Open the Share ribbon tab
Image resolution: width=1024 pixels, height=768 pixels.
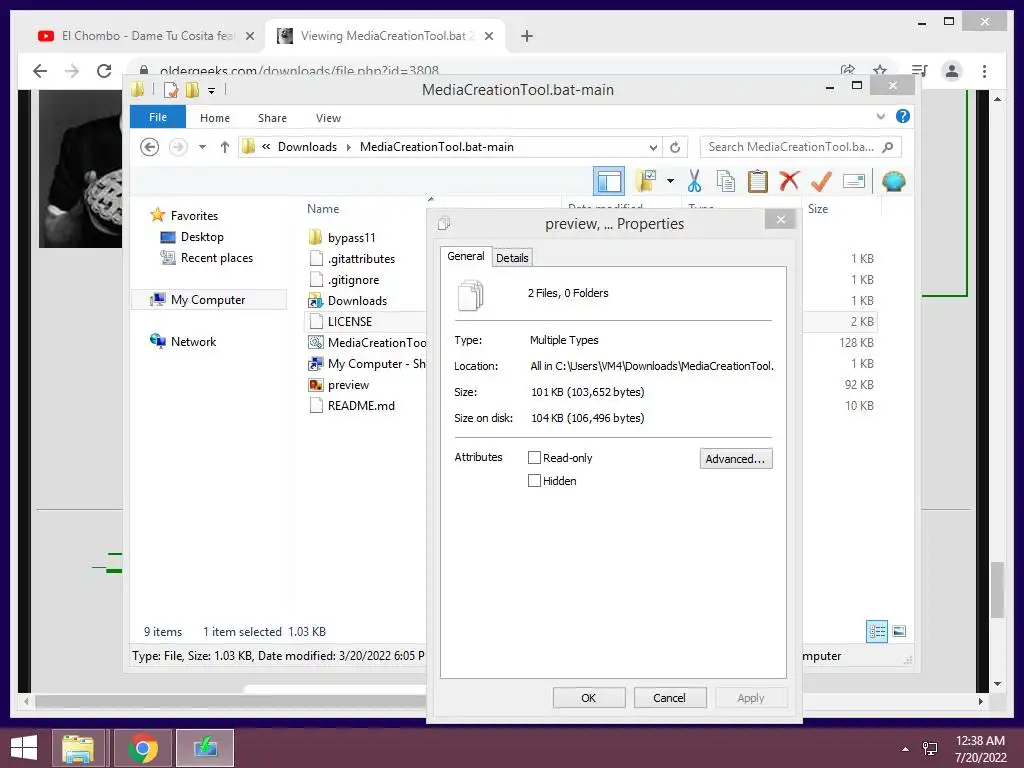pyautogui.click(x=272, y=118)
